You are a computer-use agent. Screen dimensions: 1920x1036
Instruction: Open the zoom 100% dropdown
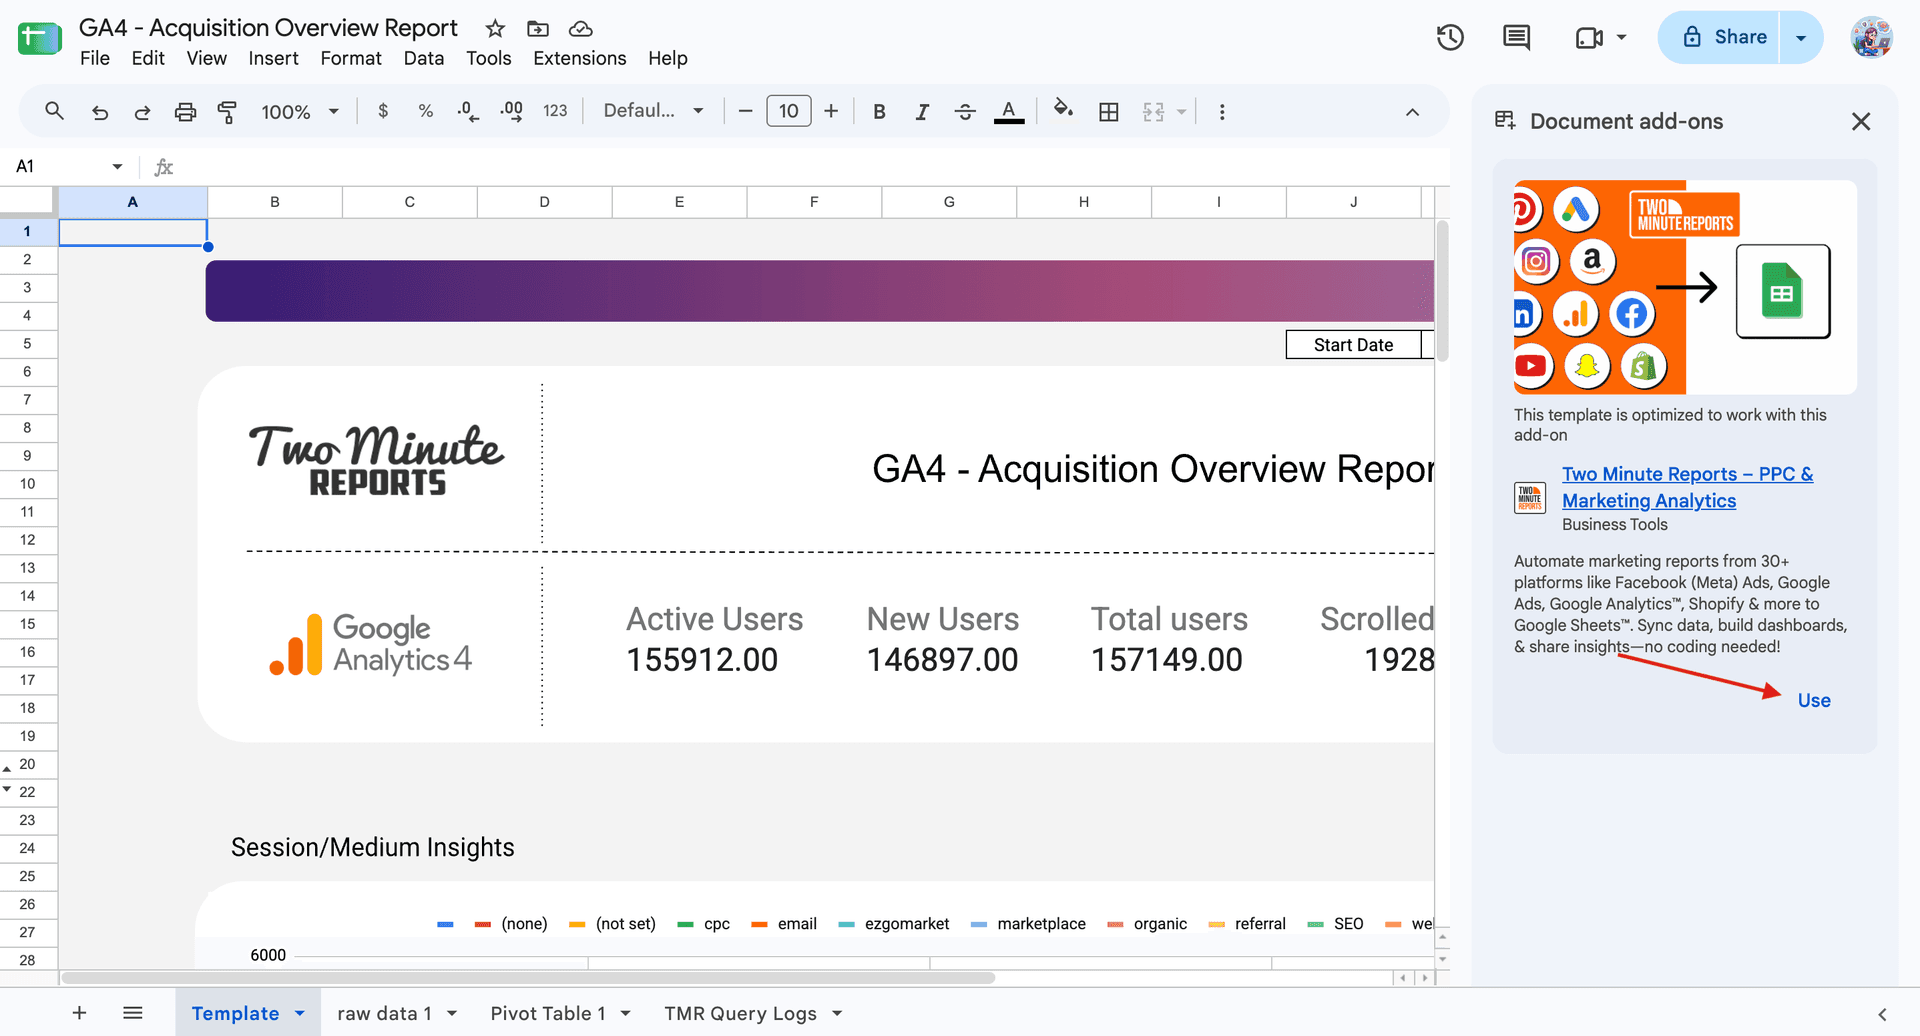point(300,112)
